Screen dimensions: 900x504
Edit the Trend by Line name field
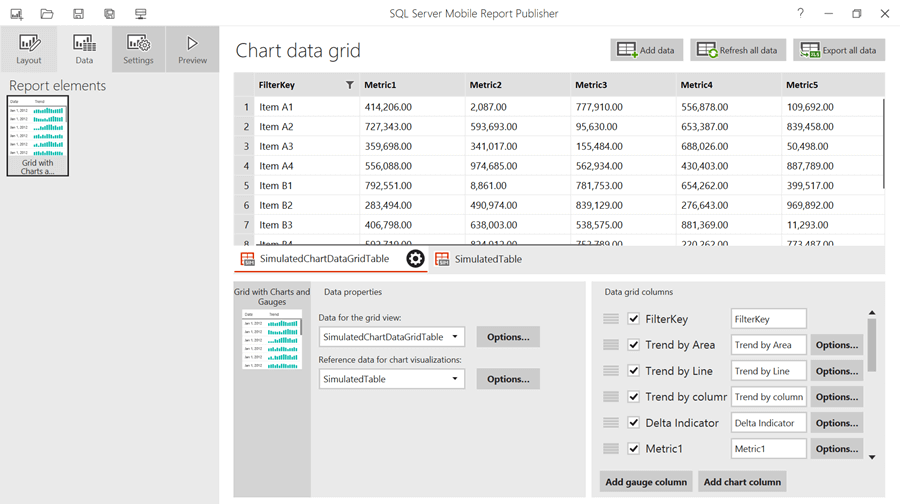click(769, 371)
